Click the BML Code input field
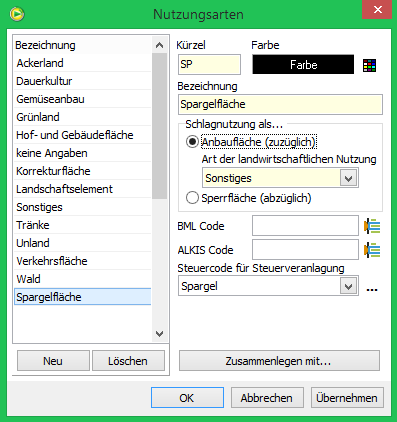The height and width of the screenshot is (422, 397). (305, 226)
